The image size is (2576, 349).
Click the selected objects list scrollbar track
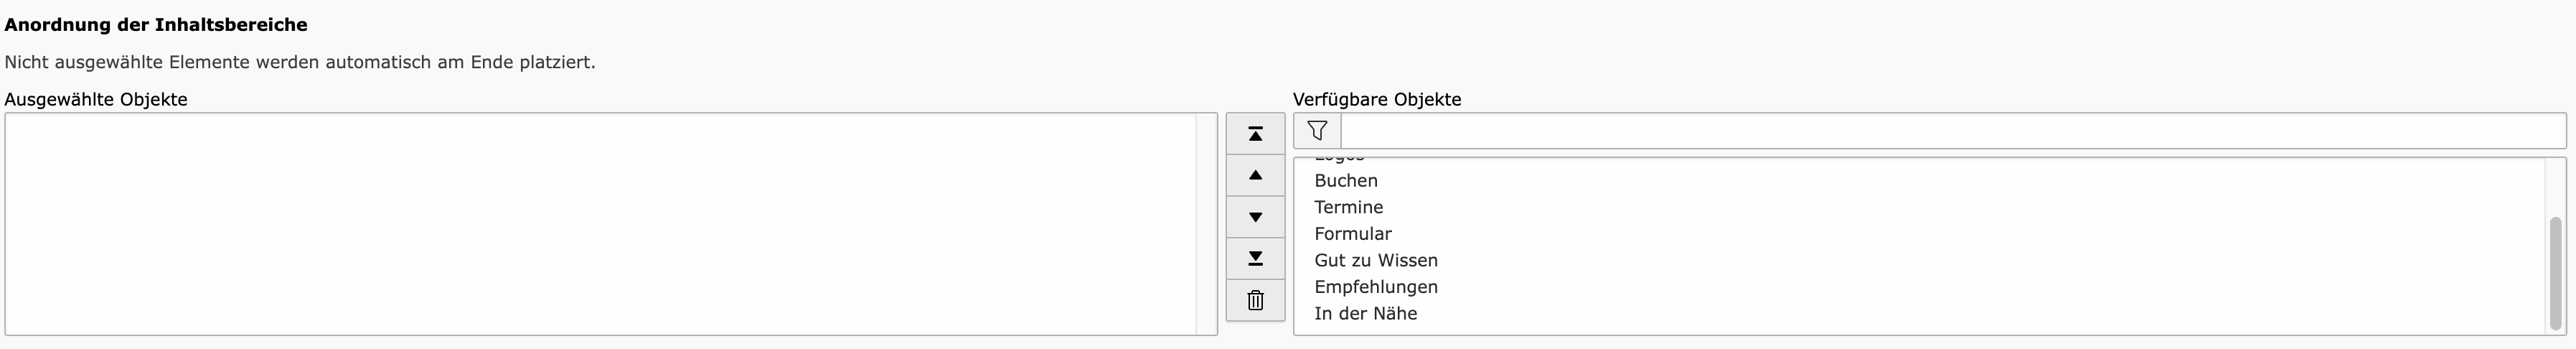(1206, 224)
